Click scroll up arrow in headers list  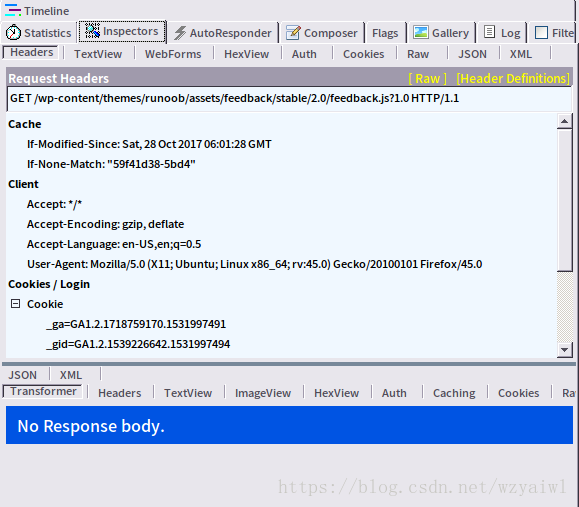[x=564, y=121]
